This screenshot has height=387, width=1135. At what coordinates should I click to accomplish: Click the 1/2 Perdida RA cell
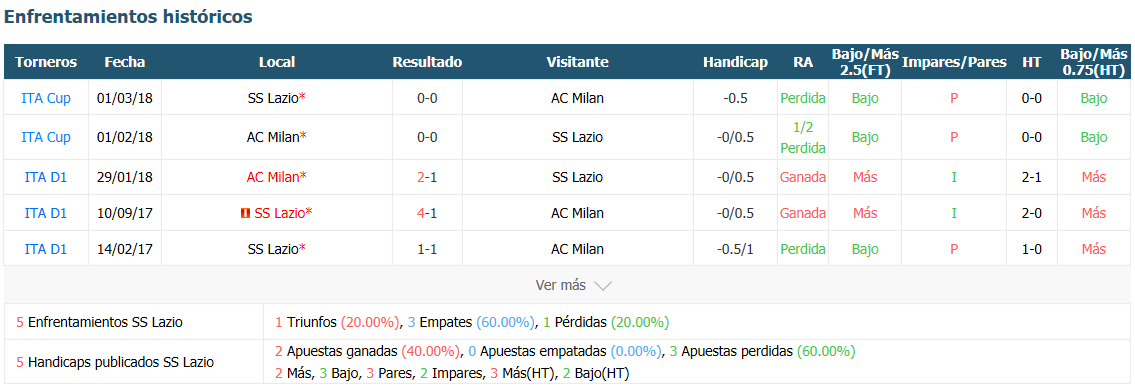[x=803, y=137]
